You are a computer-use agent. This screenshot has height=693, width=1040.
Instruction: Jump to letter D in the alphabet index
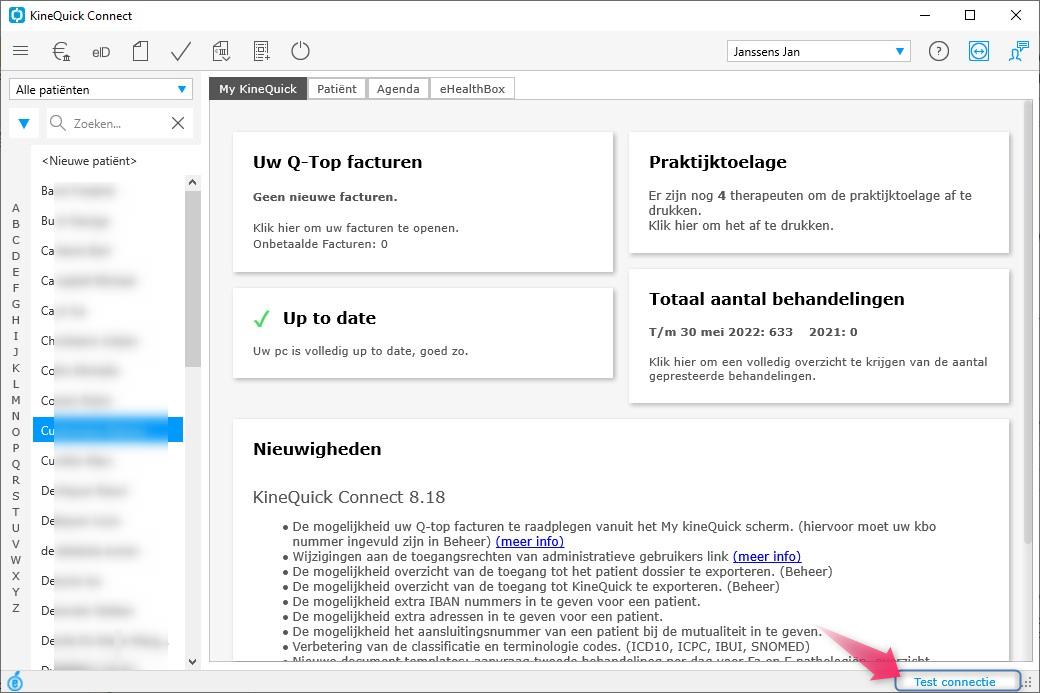[x=16, y=256]
